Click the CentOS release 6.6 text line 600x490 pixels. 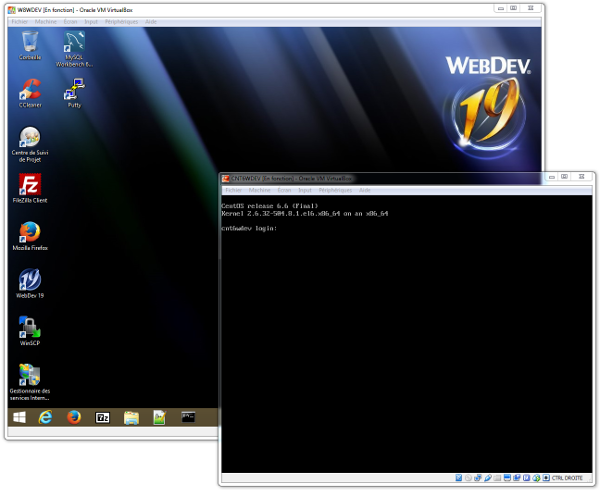269,206
